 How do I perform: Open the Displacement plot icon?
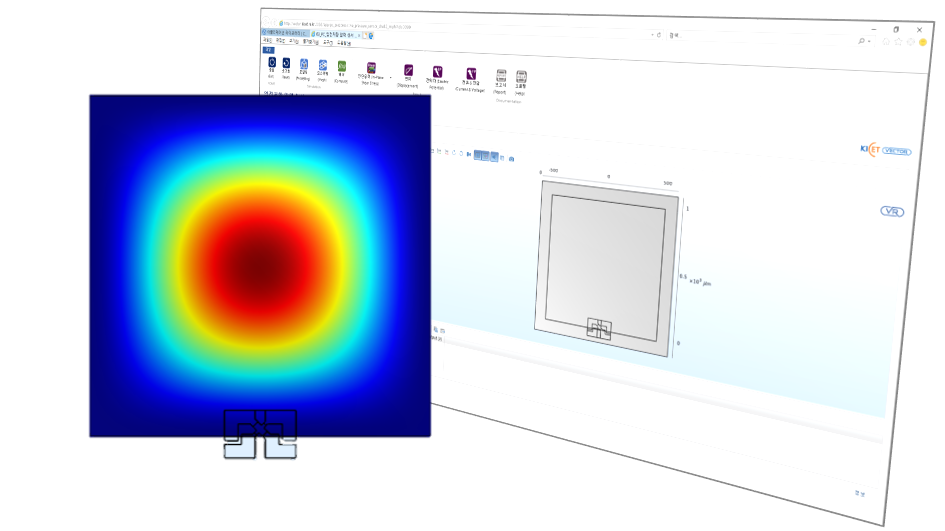pyautogui.click(x=408, y=71)
